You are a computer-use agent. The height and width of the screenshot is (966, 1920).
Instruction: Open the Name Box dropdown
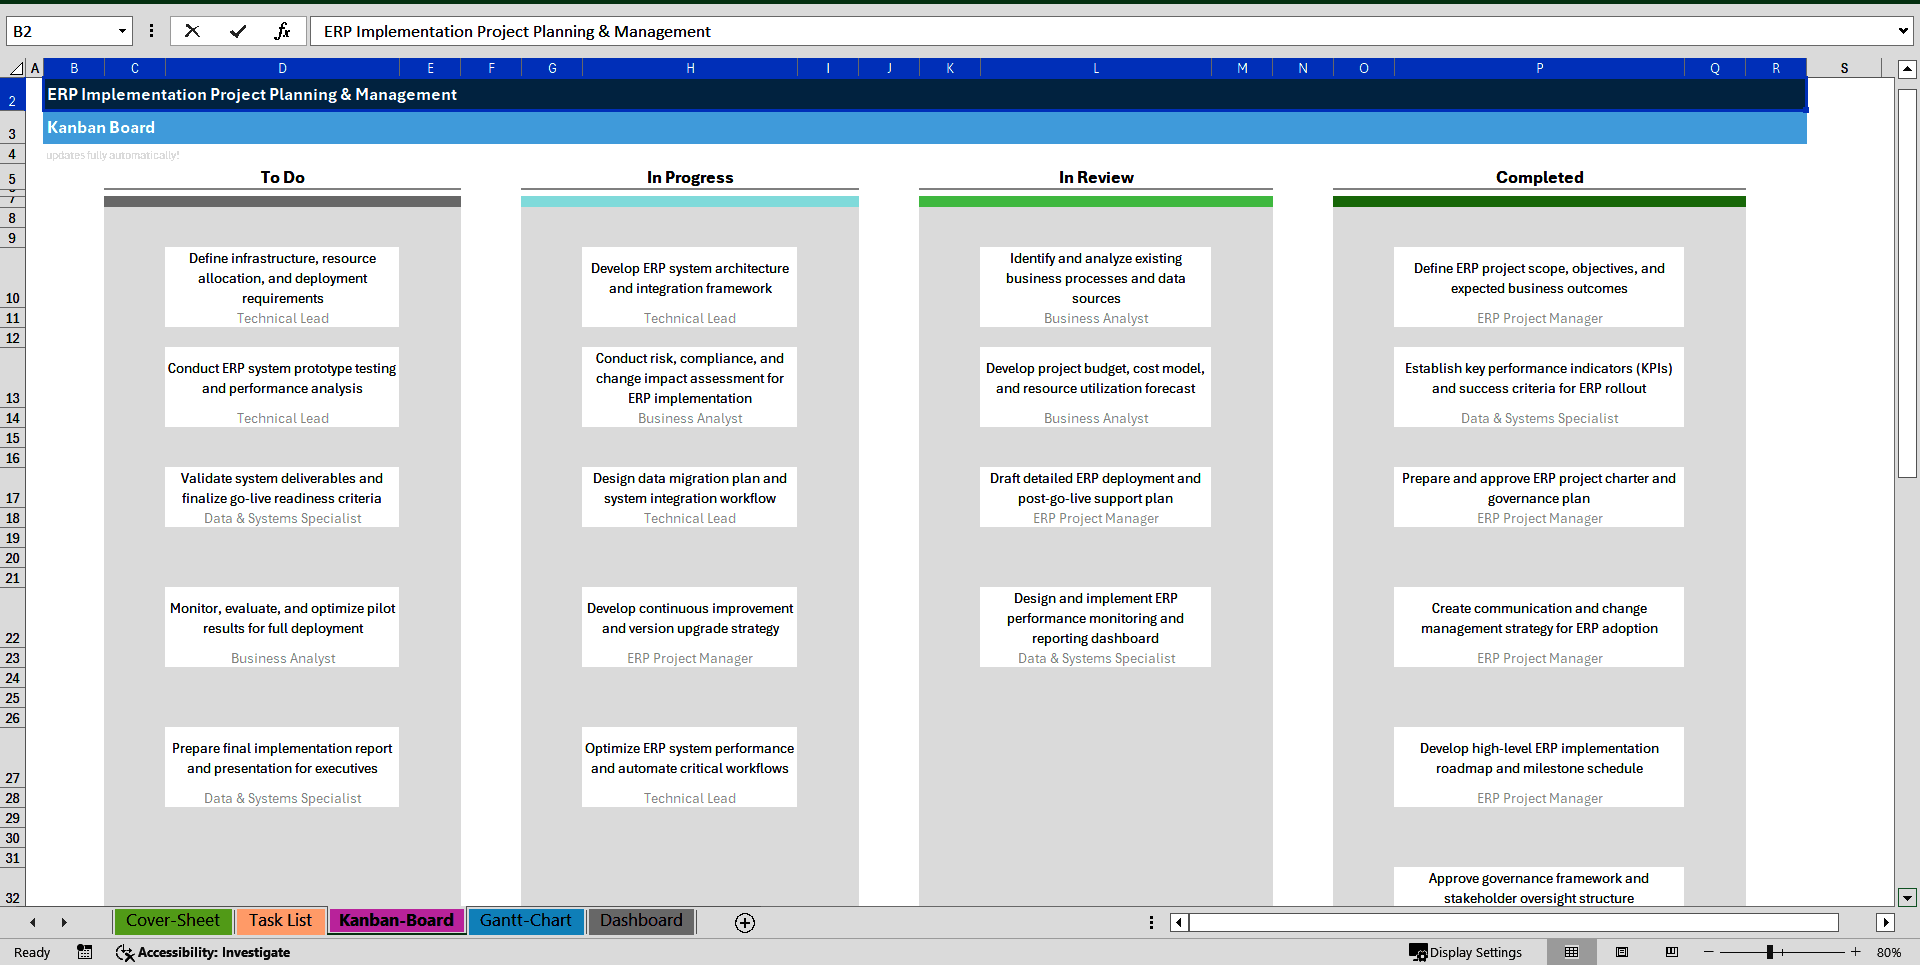pos(122,31)
